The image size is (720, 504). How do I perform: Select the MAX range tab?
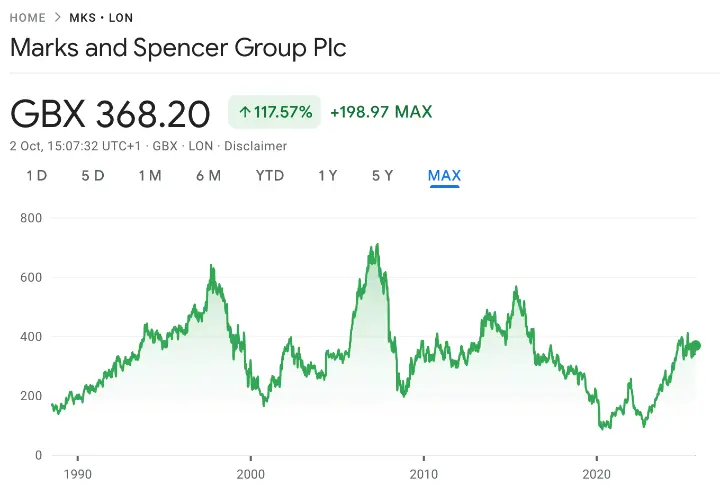[444, 176]
